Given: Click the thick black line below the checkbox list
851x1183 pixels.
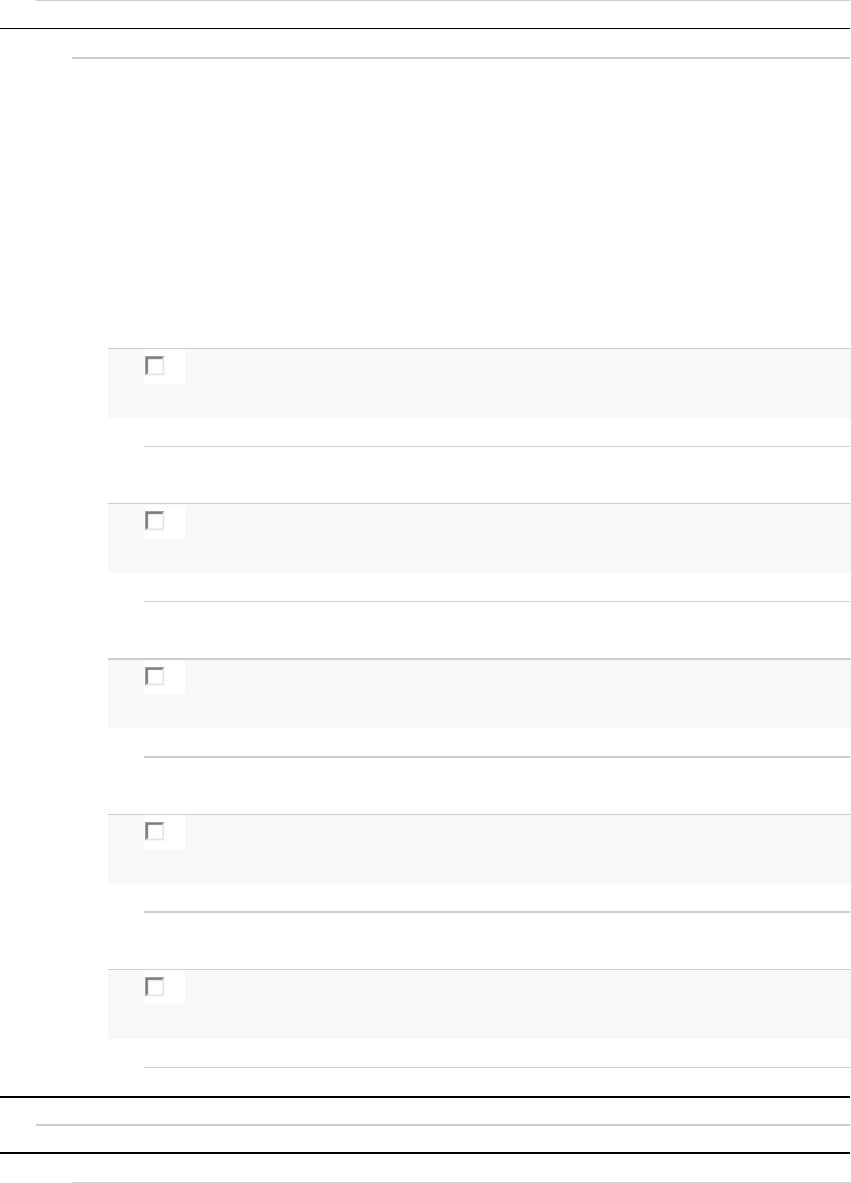Looking at the screenshot, I should pyautogui.click(x=425, y=1097).
